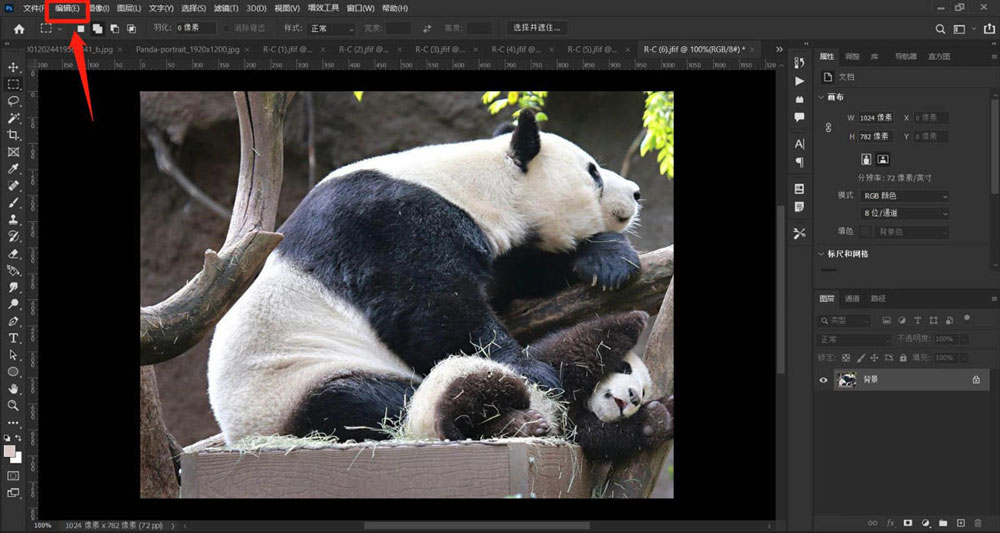Image resolution: width=1000 pixels, height=533 pixels.
Task: Select the Type tool in toolbar
Action: click(x=14, y=338)
